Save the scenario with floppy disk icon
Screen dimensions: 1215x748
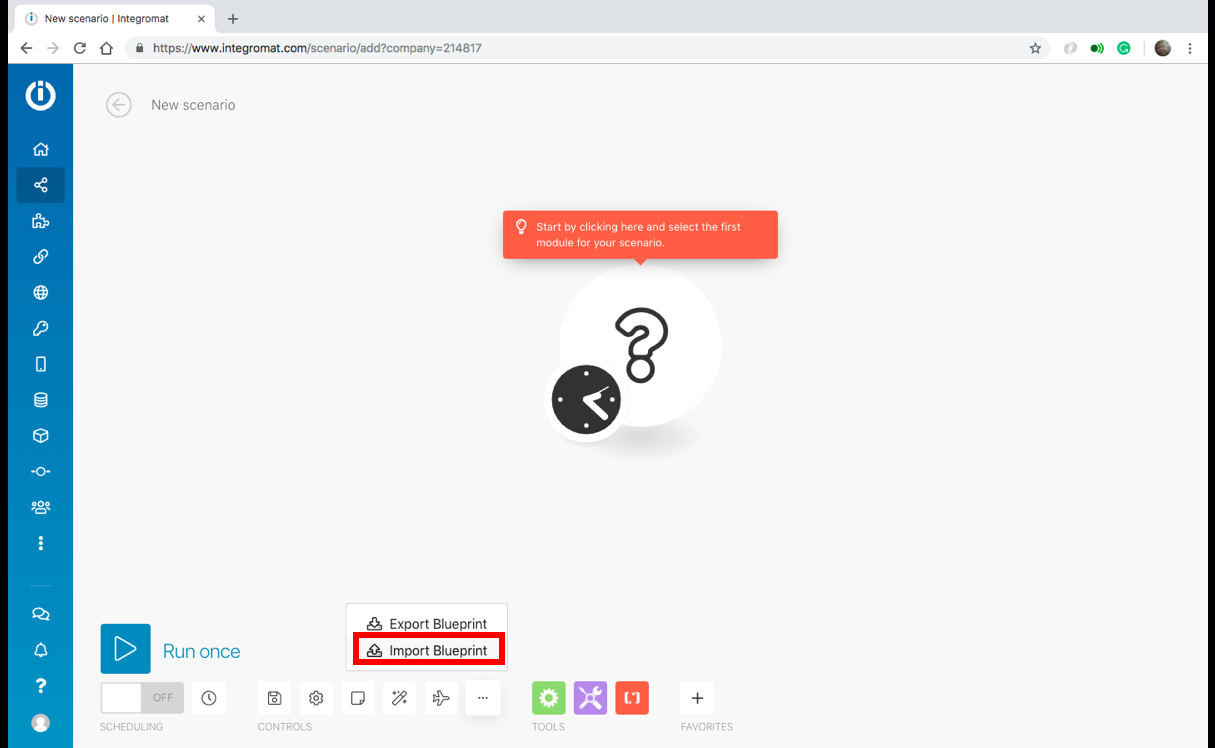(x=274, y=698)
